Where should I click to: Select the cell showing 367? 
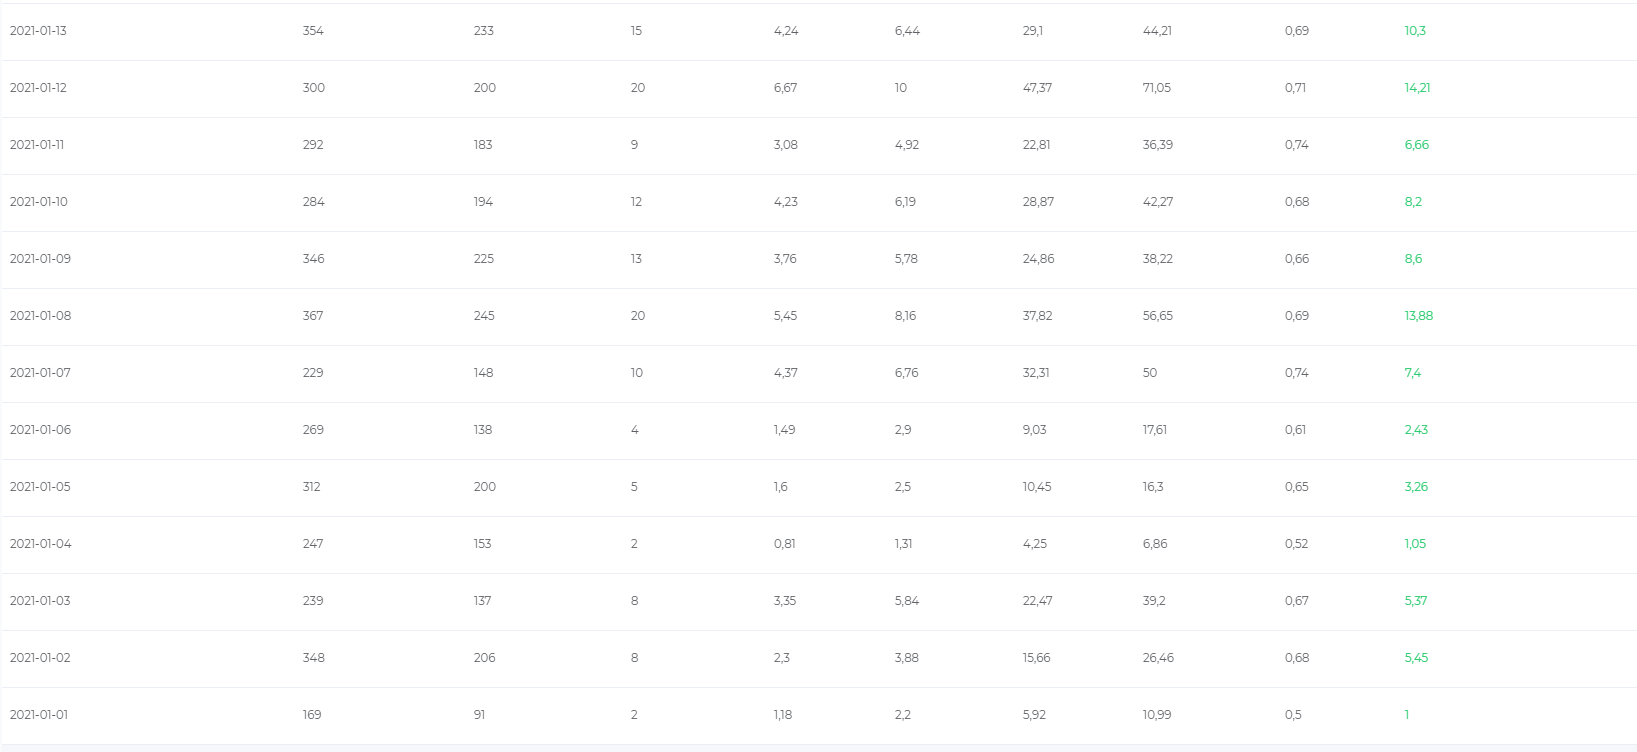tap(313, 316)
